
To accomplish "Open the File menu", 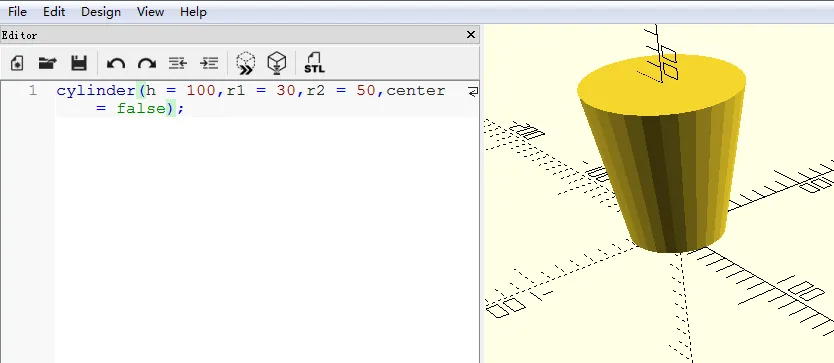I will pos(18,12).
